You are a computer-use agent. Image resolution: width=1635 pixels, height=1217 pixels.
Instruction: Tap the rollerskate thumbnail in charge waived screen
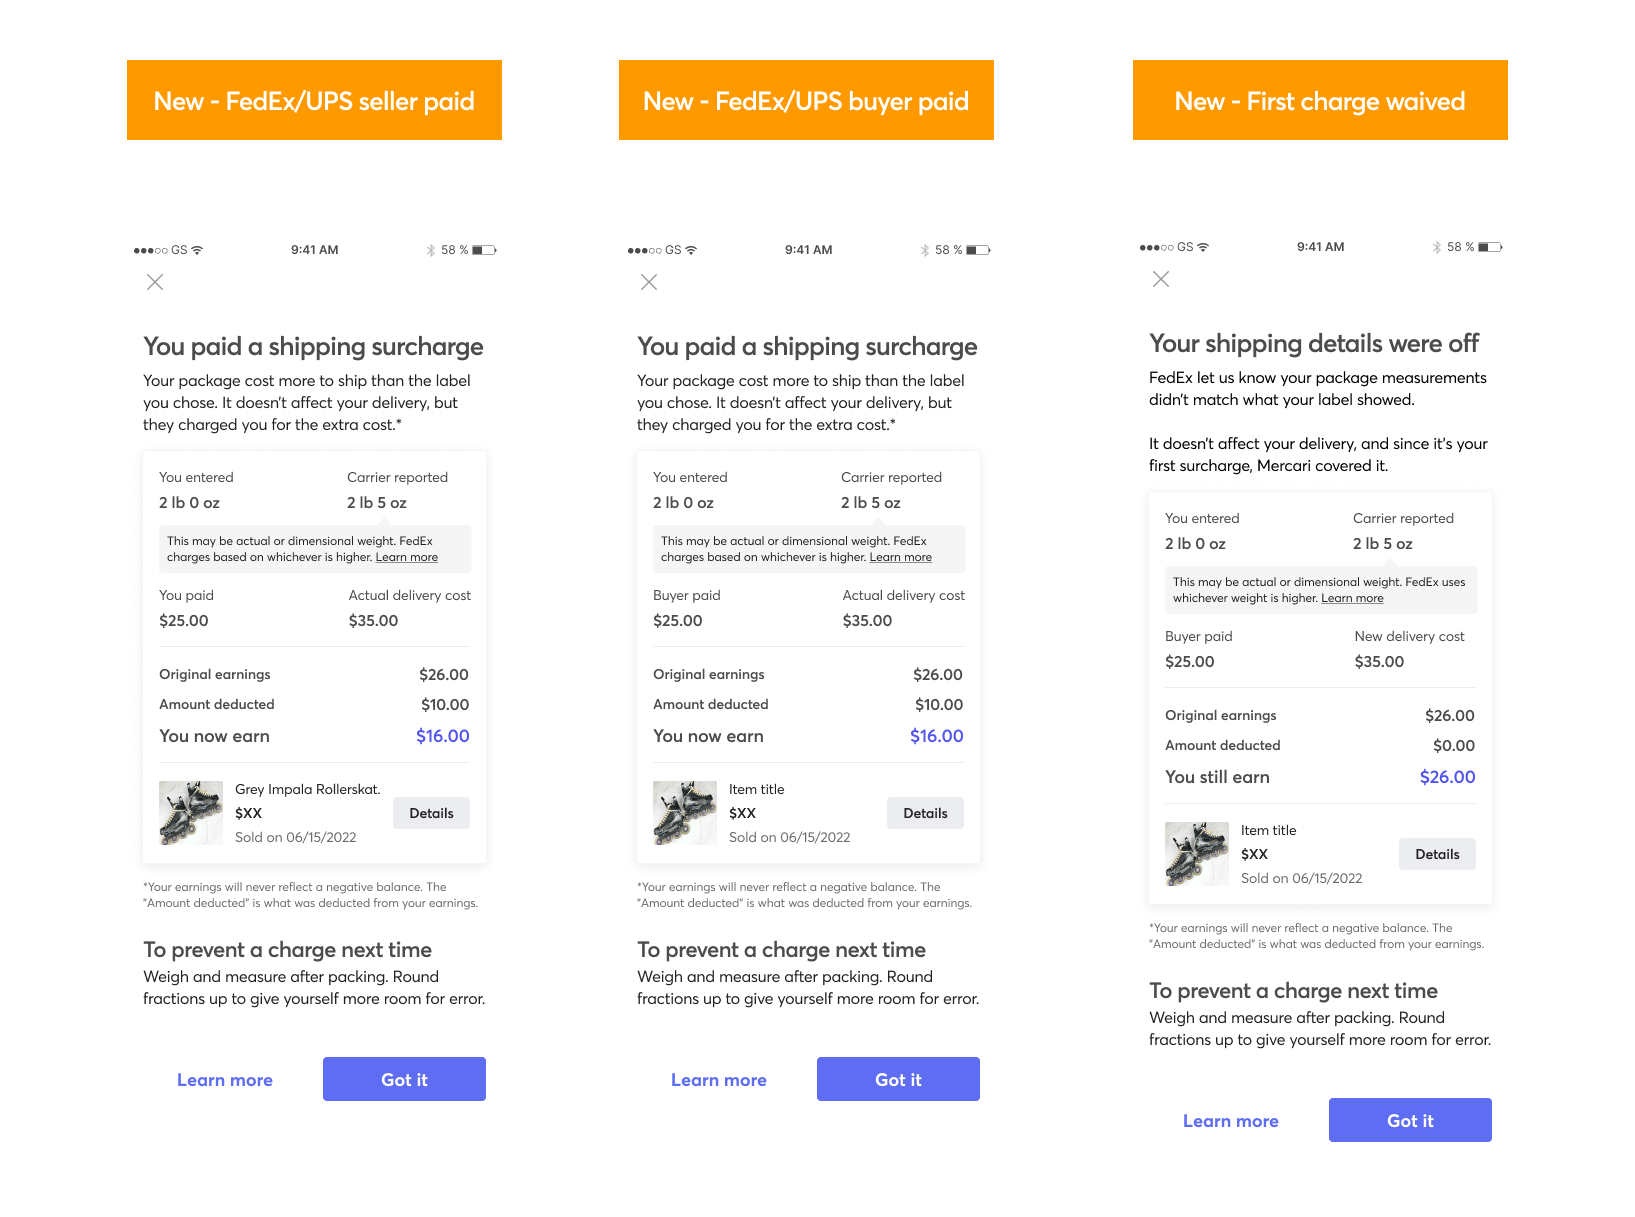click(x=1197, y=854)
